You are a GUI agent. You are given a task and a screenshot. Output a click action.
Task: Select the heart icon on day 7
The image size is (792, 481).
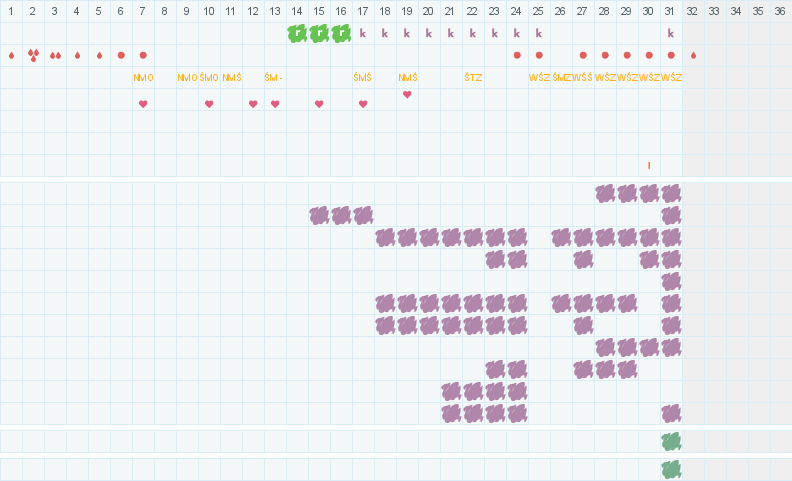(143, 104)
